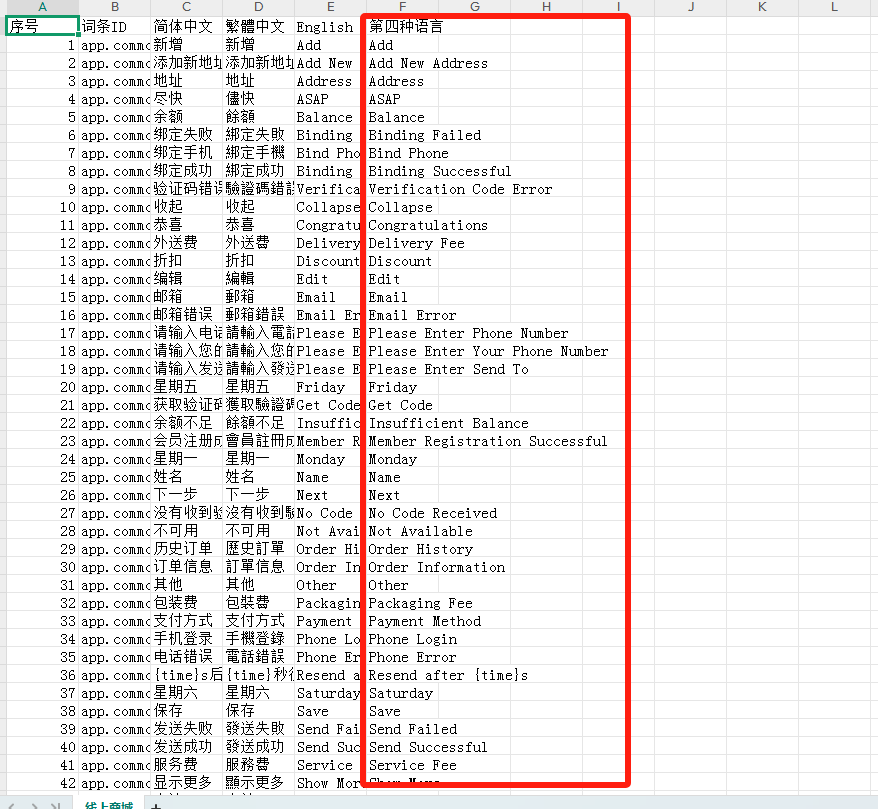Select column J header
The height and width of the screenshot is (809, 878).
(690, 7)
